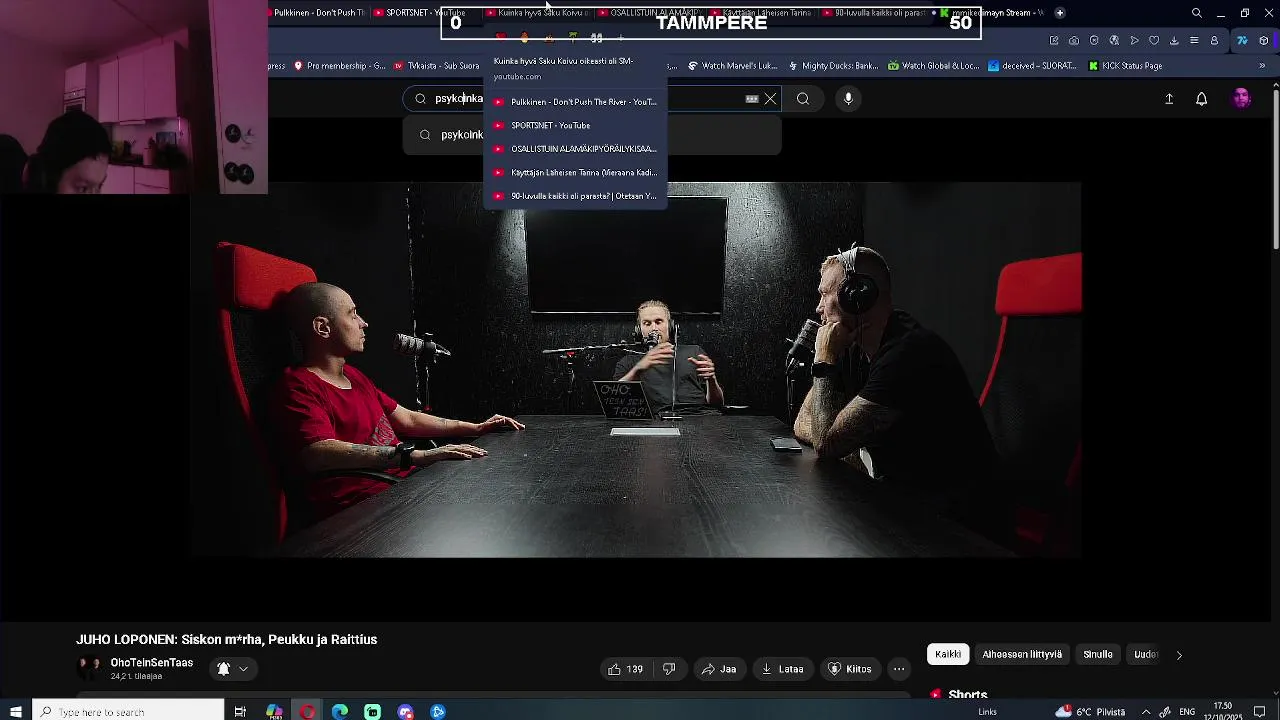Open the easy setup menu icon
Viewport: 1280px width, 720px height.
click(1194, 41)
